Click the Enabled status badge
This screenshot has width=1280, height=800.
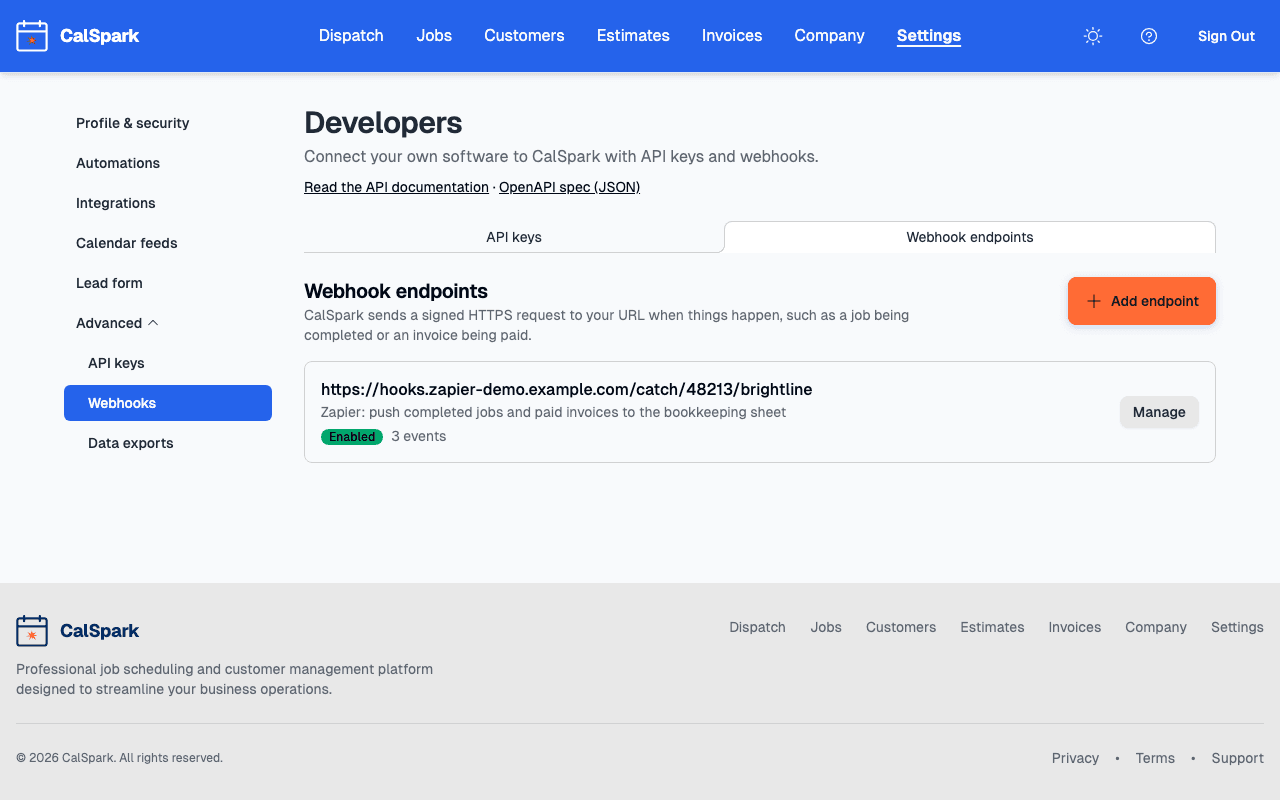point(352,437)
